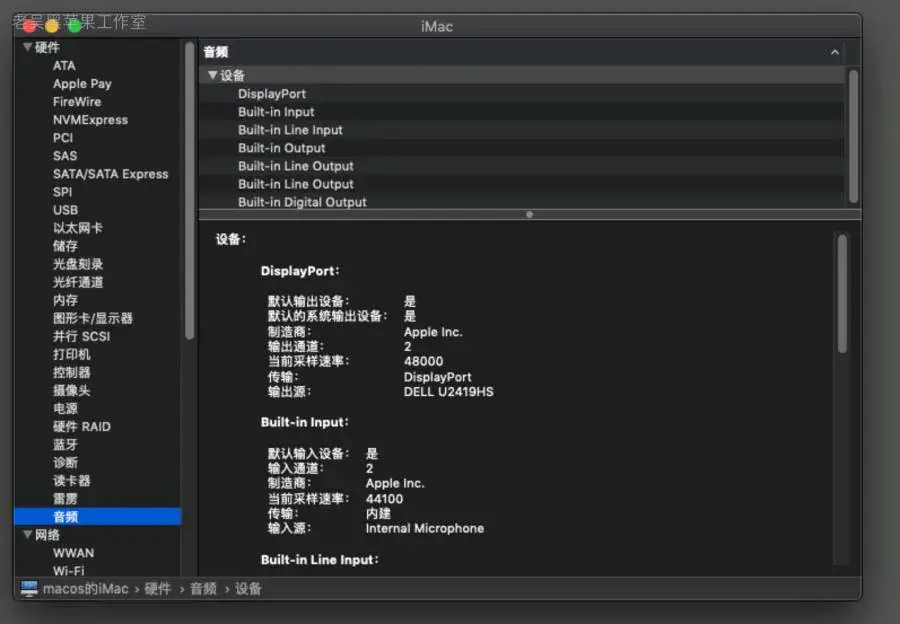Select 电源 power in the sidebar
Screen dimensions: 900x624
(65, 409)
